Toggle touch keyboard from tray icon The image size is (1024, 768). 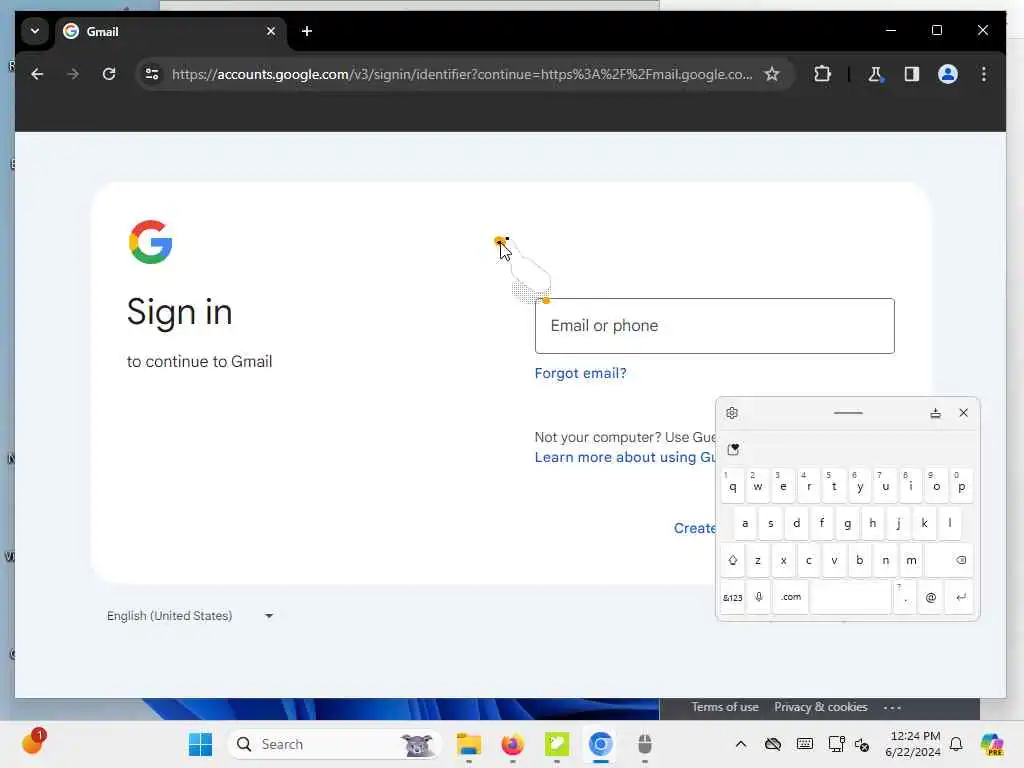click(x=805, y=744)
